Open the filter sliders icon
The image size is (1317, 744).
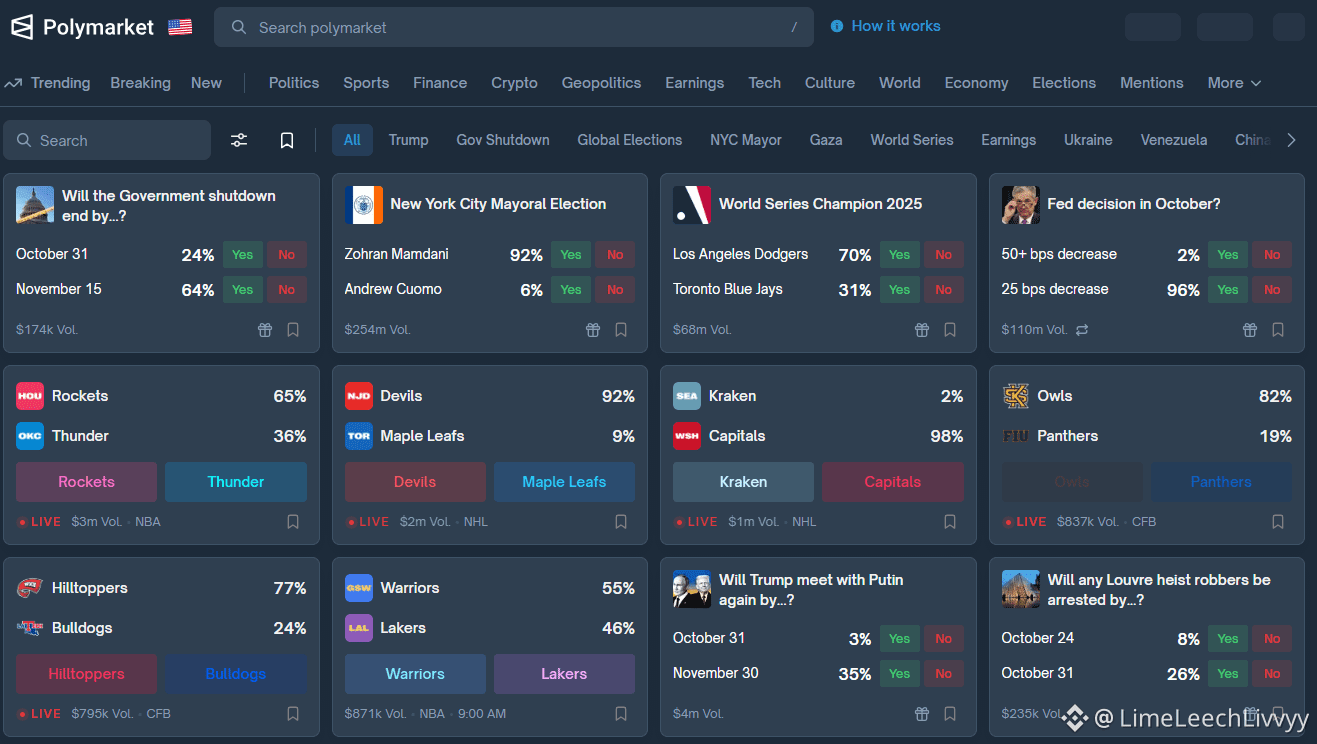(x=239, y=140)
